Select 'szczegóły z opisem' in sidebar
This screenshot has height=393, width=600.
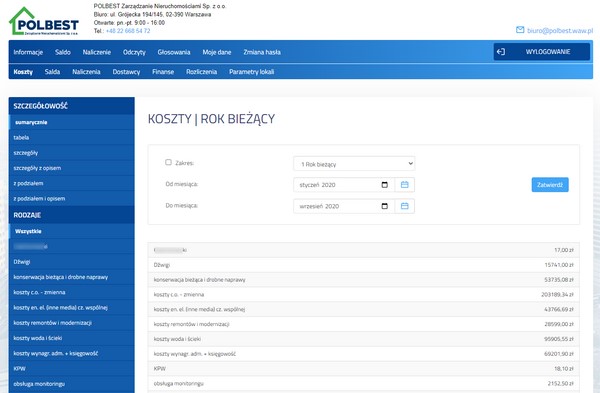pos(72,168)
